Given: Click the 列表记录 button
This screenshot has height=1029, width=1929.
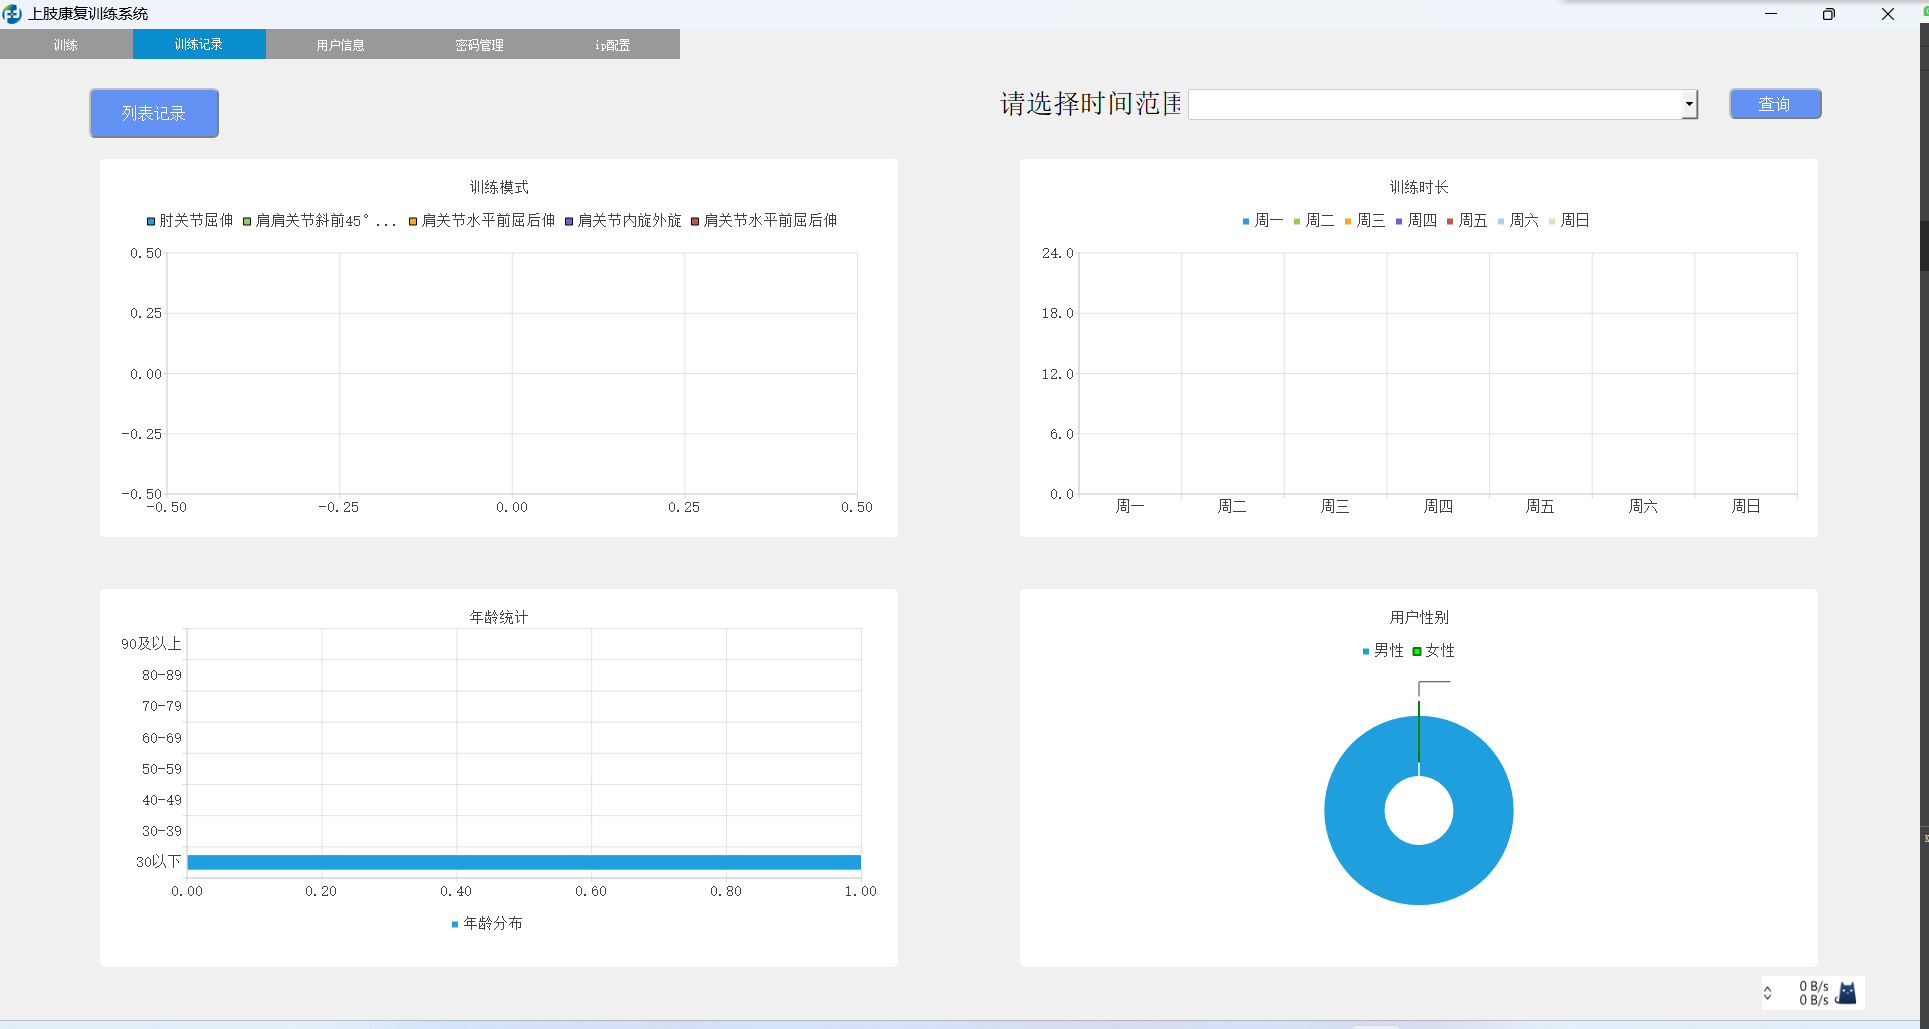Looking at the screenshot, I should click(154, 113).
